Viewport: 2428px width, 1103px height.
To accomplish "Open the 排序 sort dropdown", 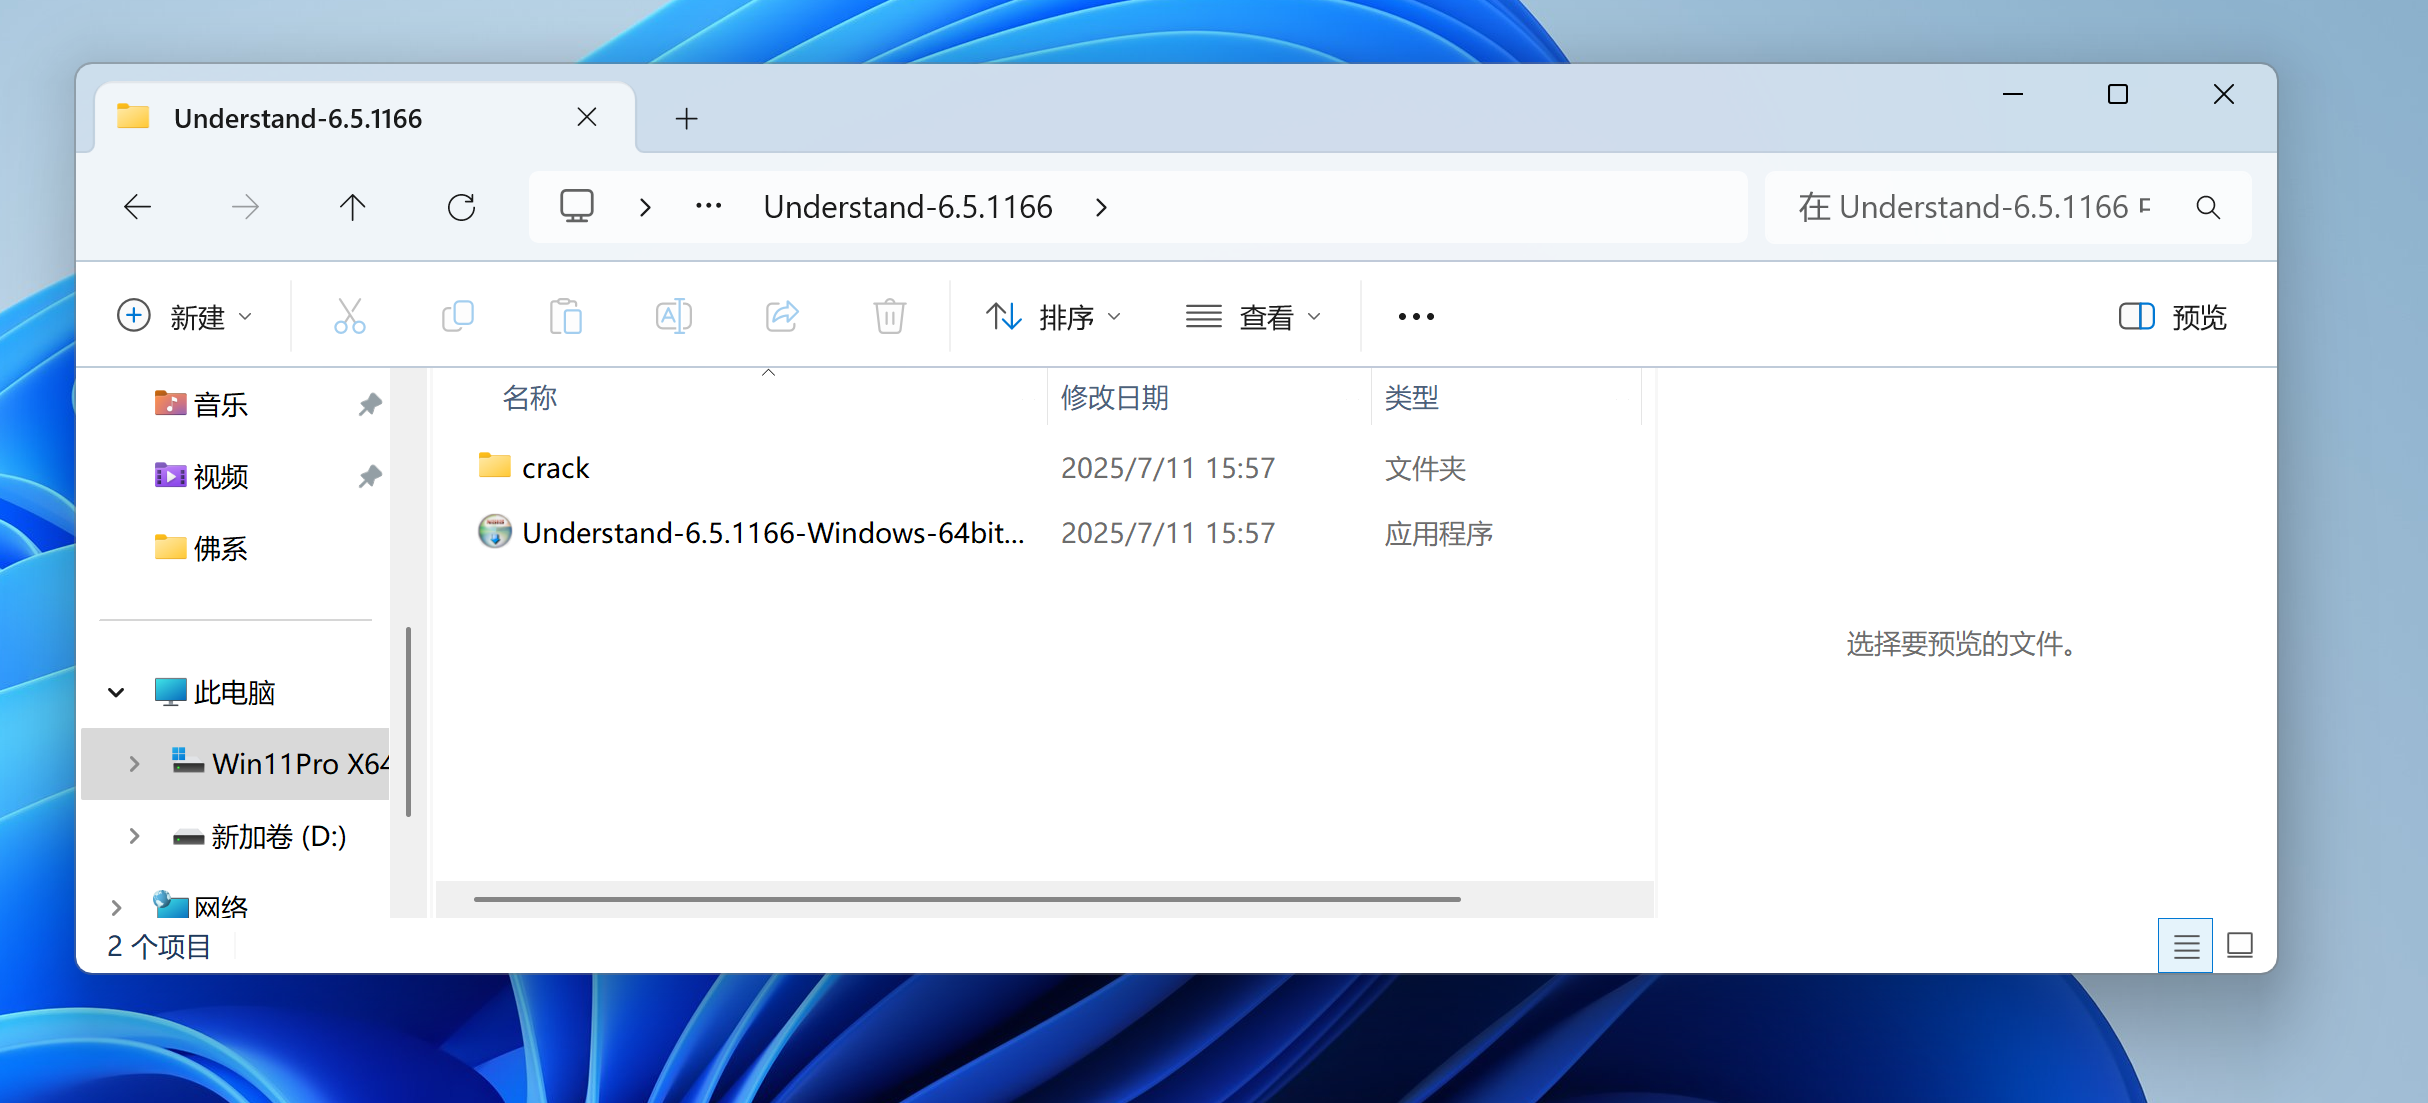I will click(1053, 317).
